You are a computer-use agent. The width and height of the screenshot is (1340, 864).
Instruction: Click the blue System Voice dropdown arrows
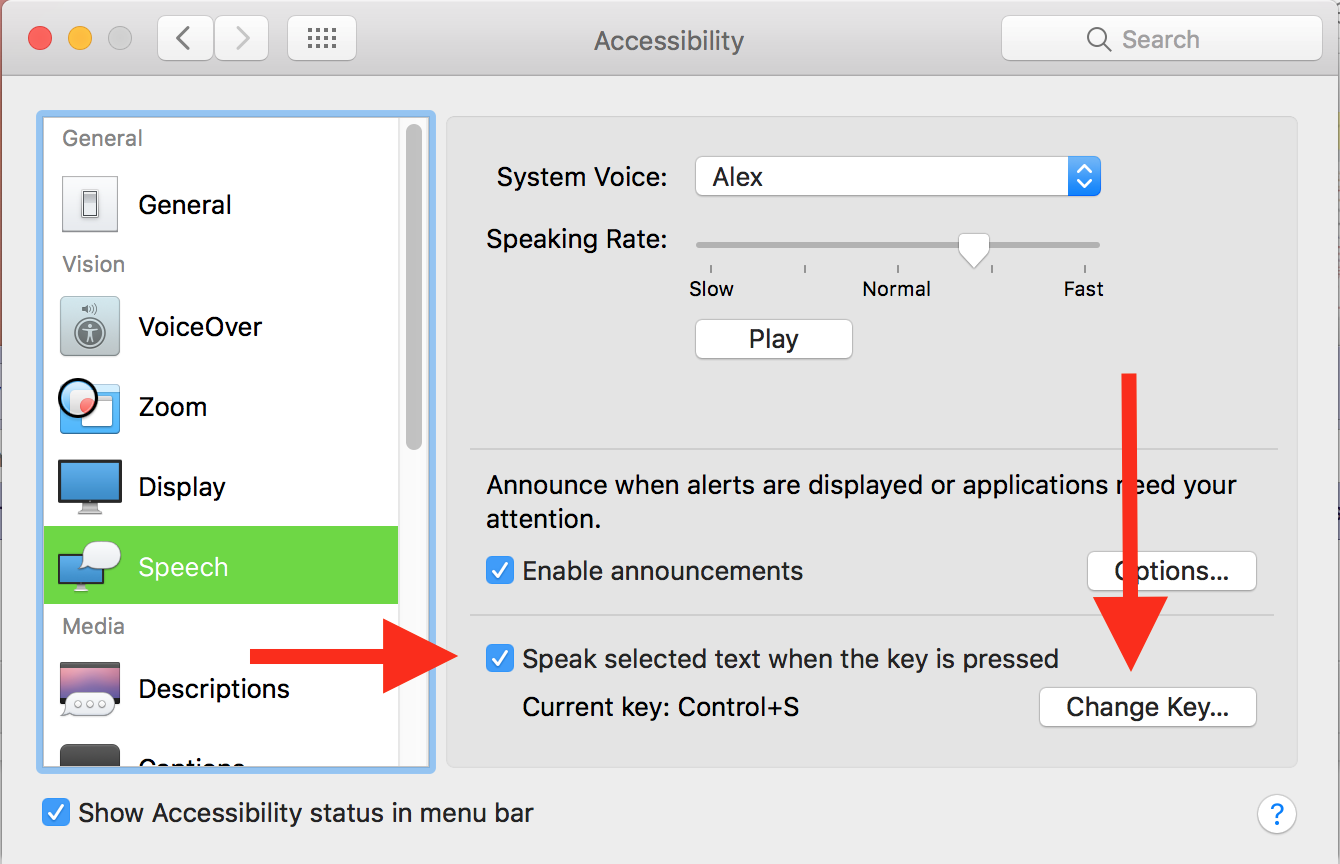click(x=1084, y=177)
